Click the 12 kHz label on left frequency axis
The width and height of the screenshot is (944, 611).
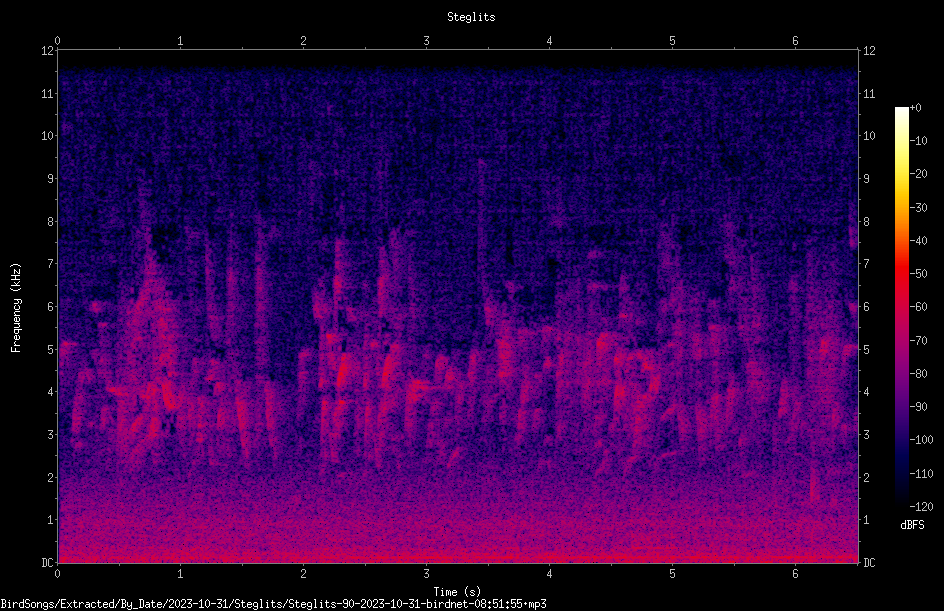48,51
